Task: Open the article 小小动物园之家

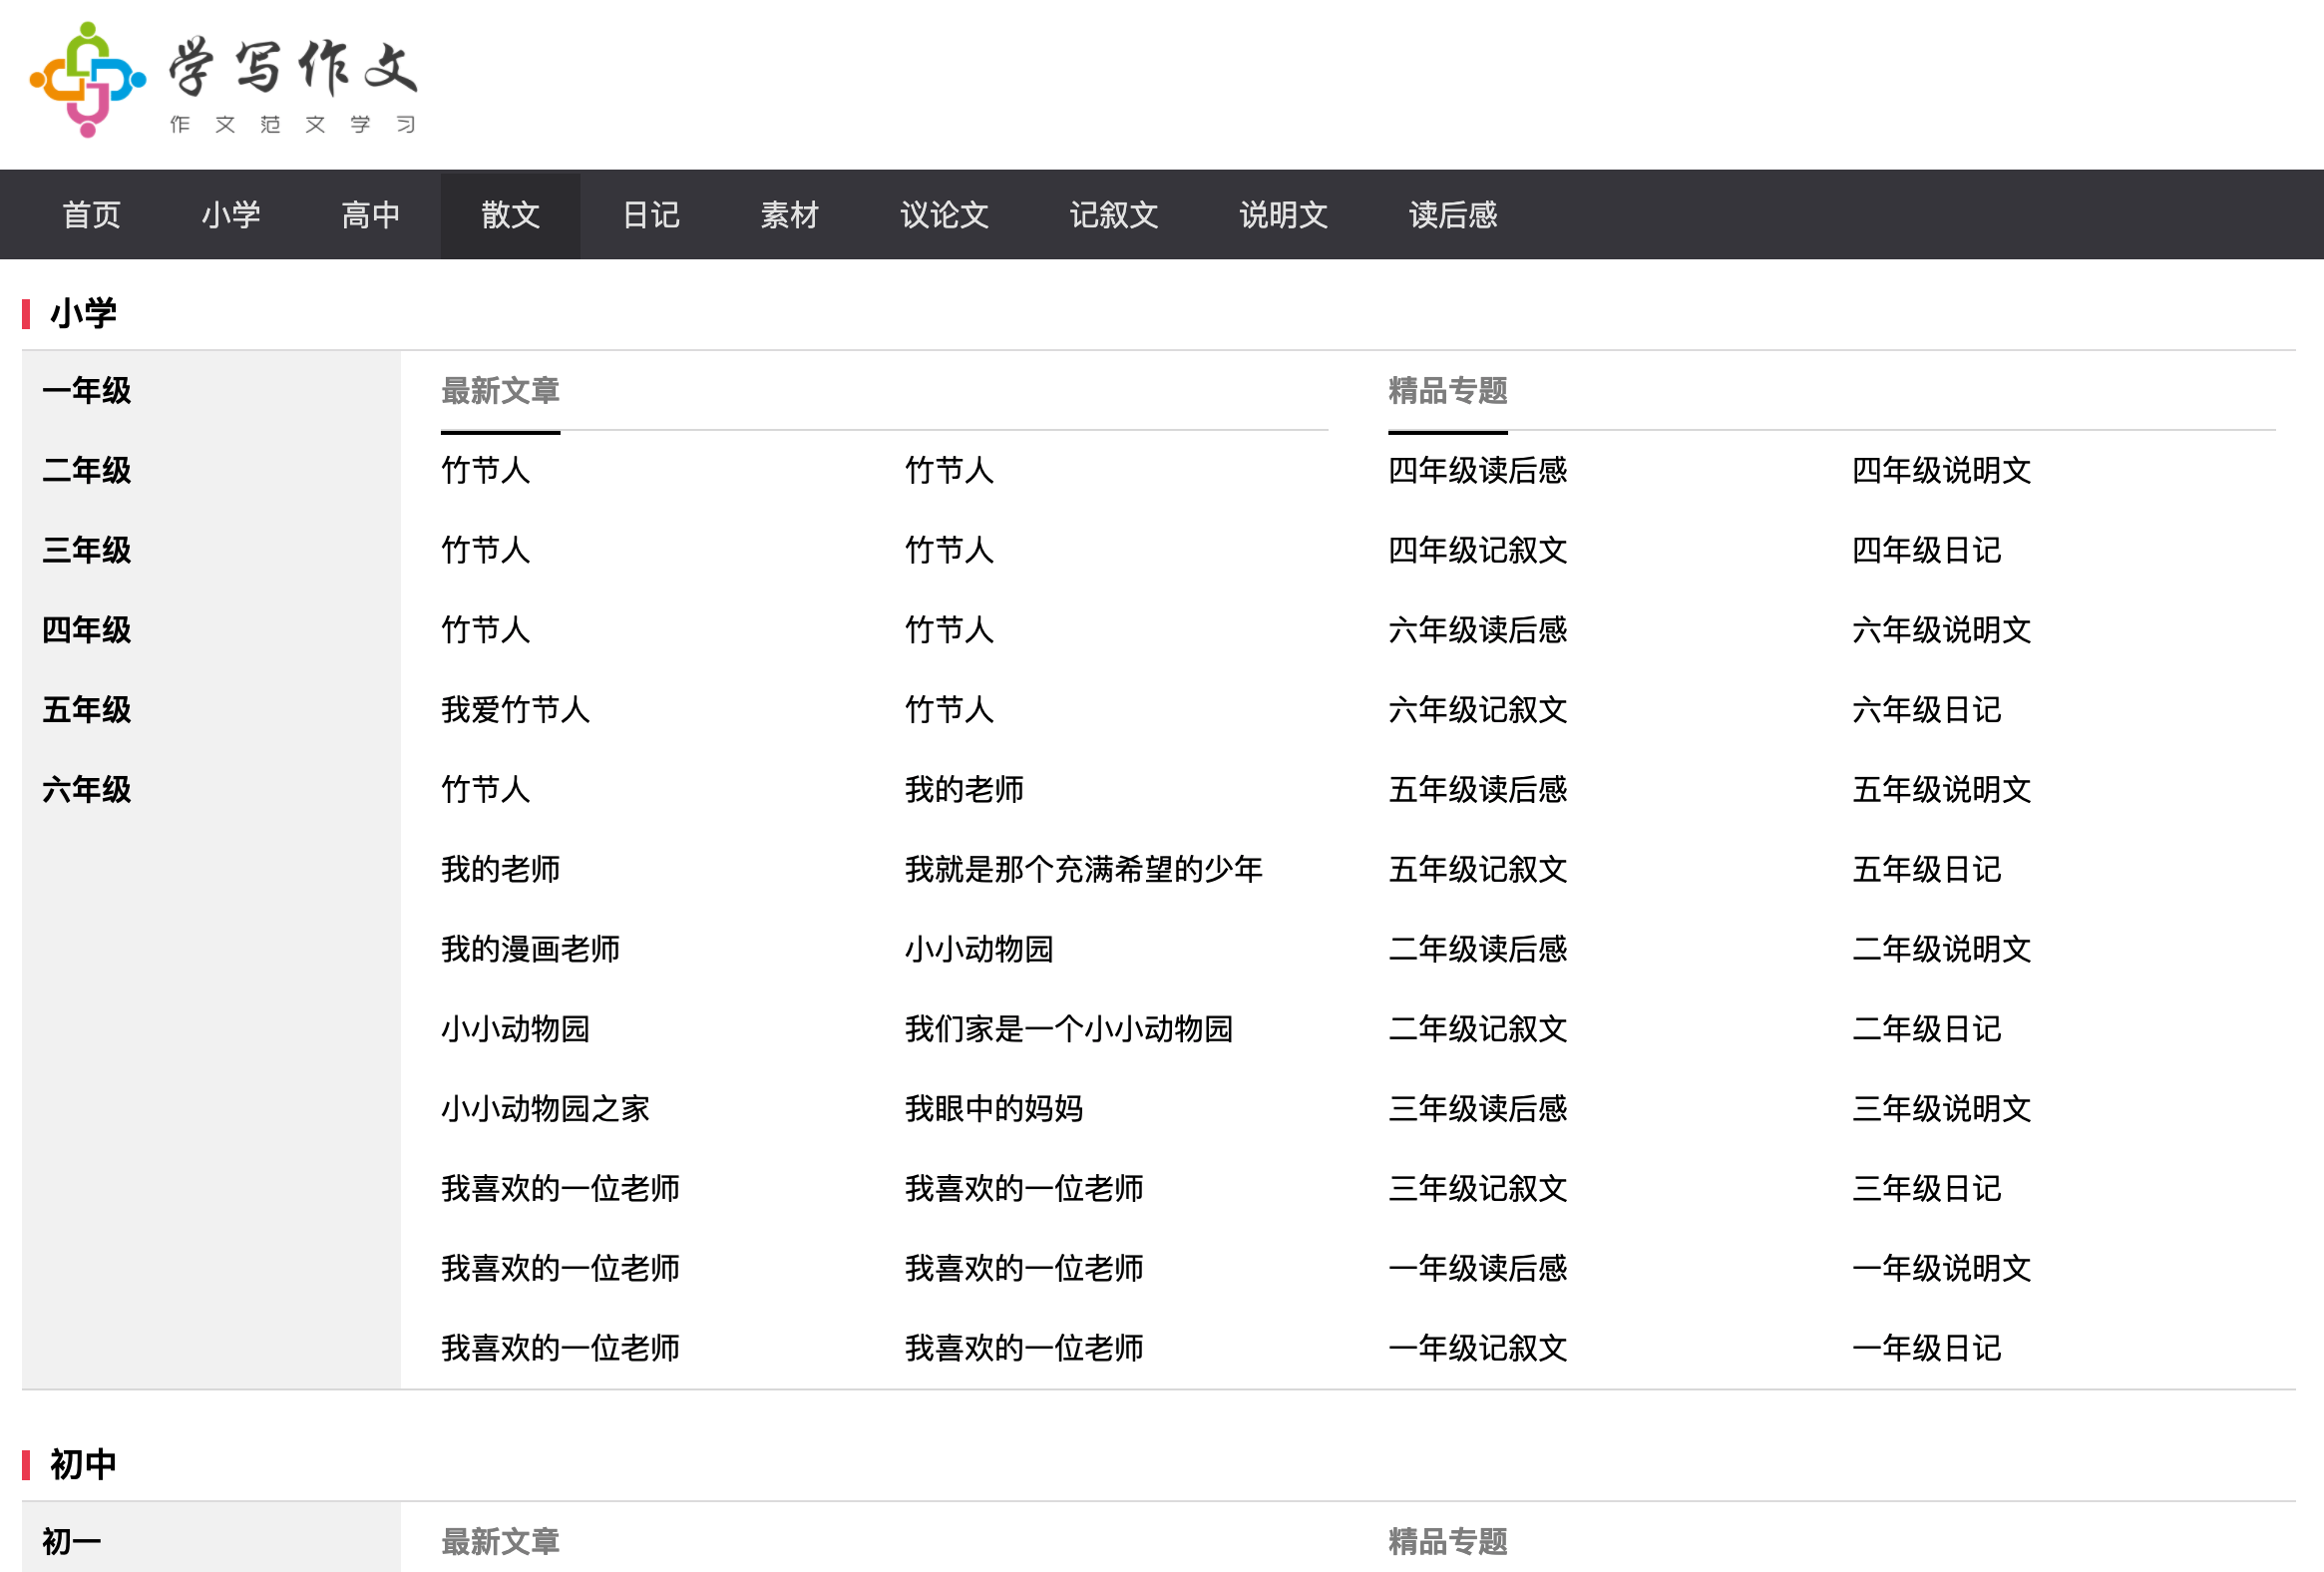Action: click(x=546, y=1109)
